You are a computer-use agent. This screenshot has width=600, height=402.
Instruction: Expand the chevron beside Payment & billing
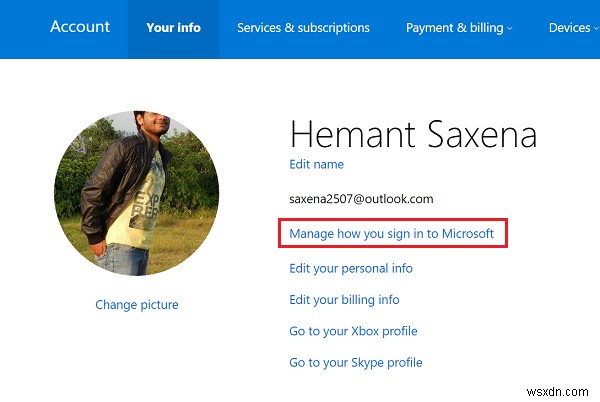(510, 29)
